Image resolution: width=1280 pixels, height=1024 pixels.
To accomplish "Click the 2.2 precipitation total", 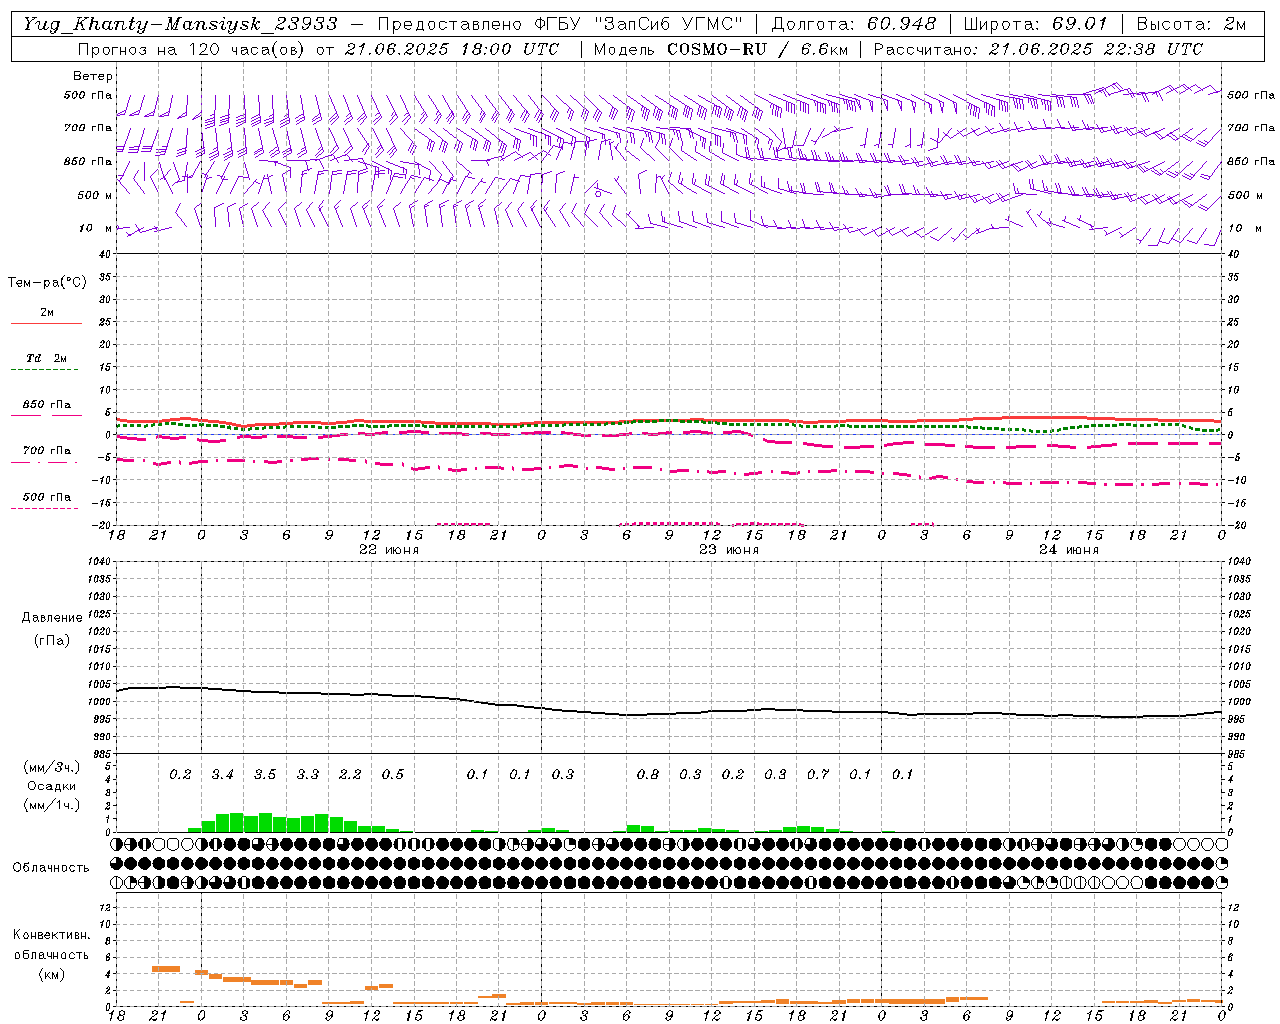I will (350, 775).
